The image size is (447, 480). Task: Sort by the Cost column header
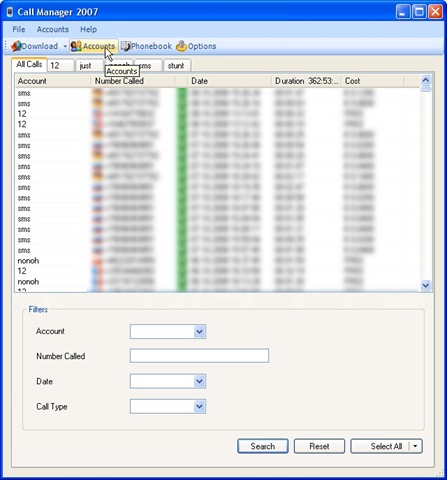[x=373, y=81]
